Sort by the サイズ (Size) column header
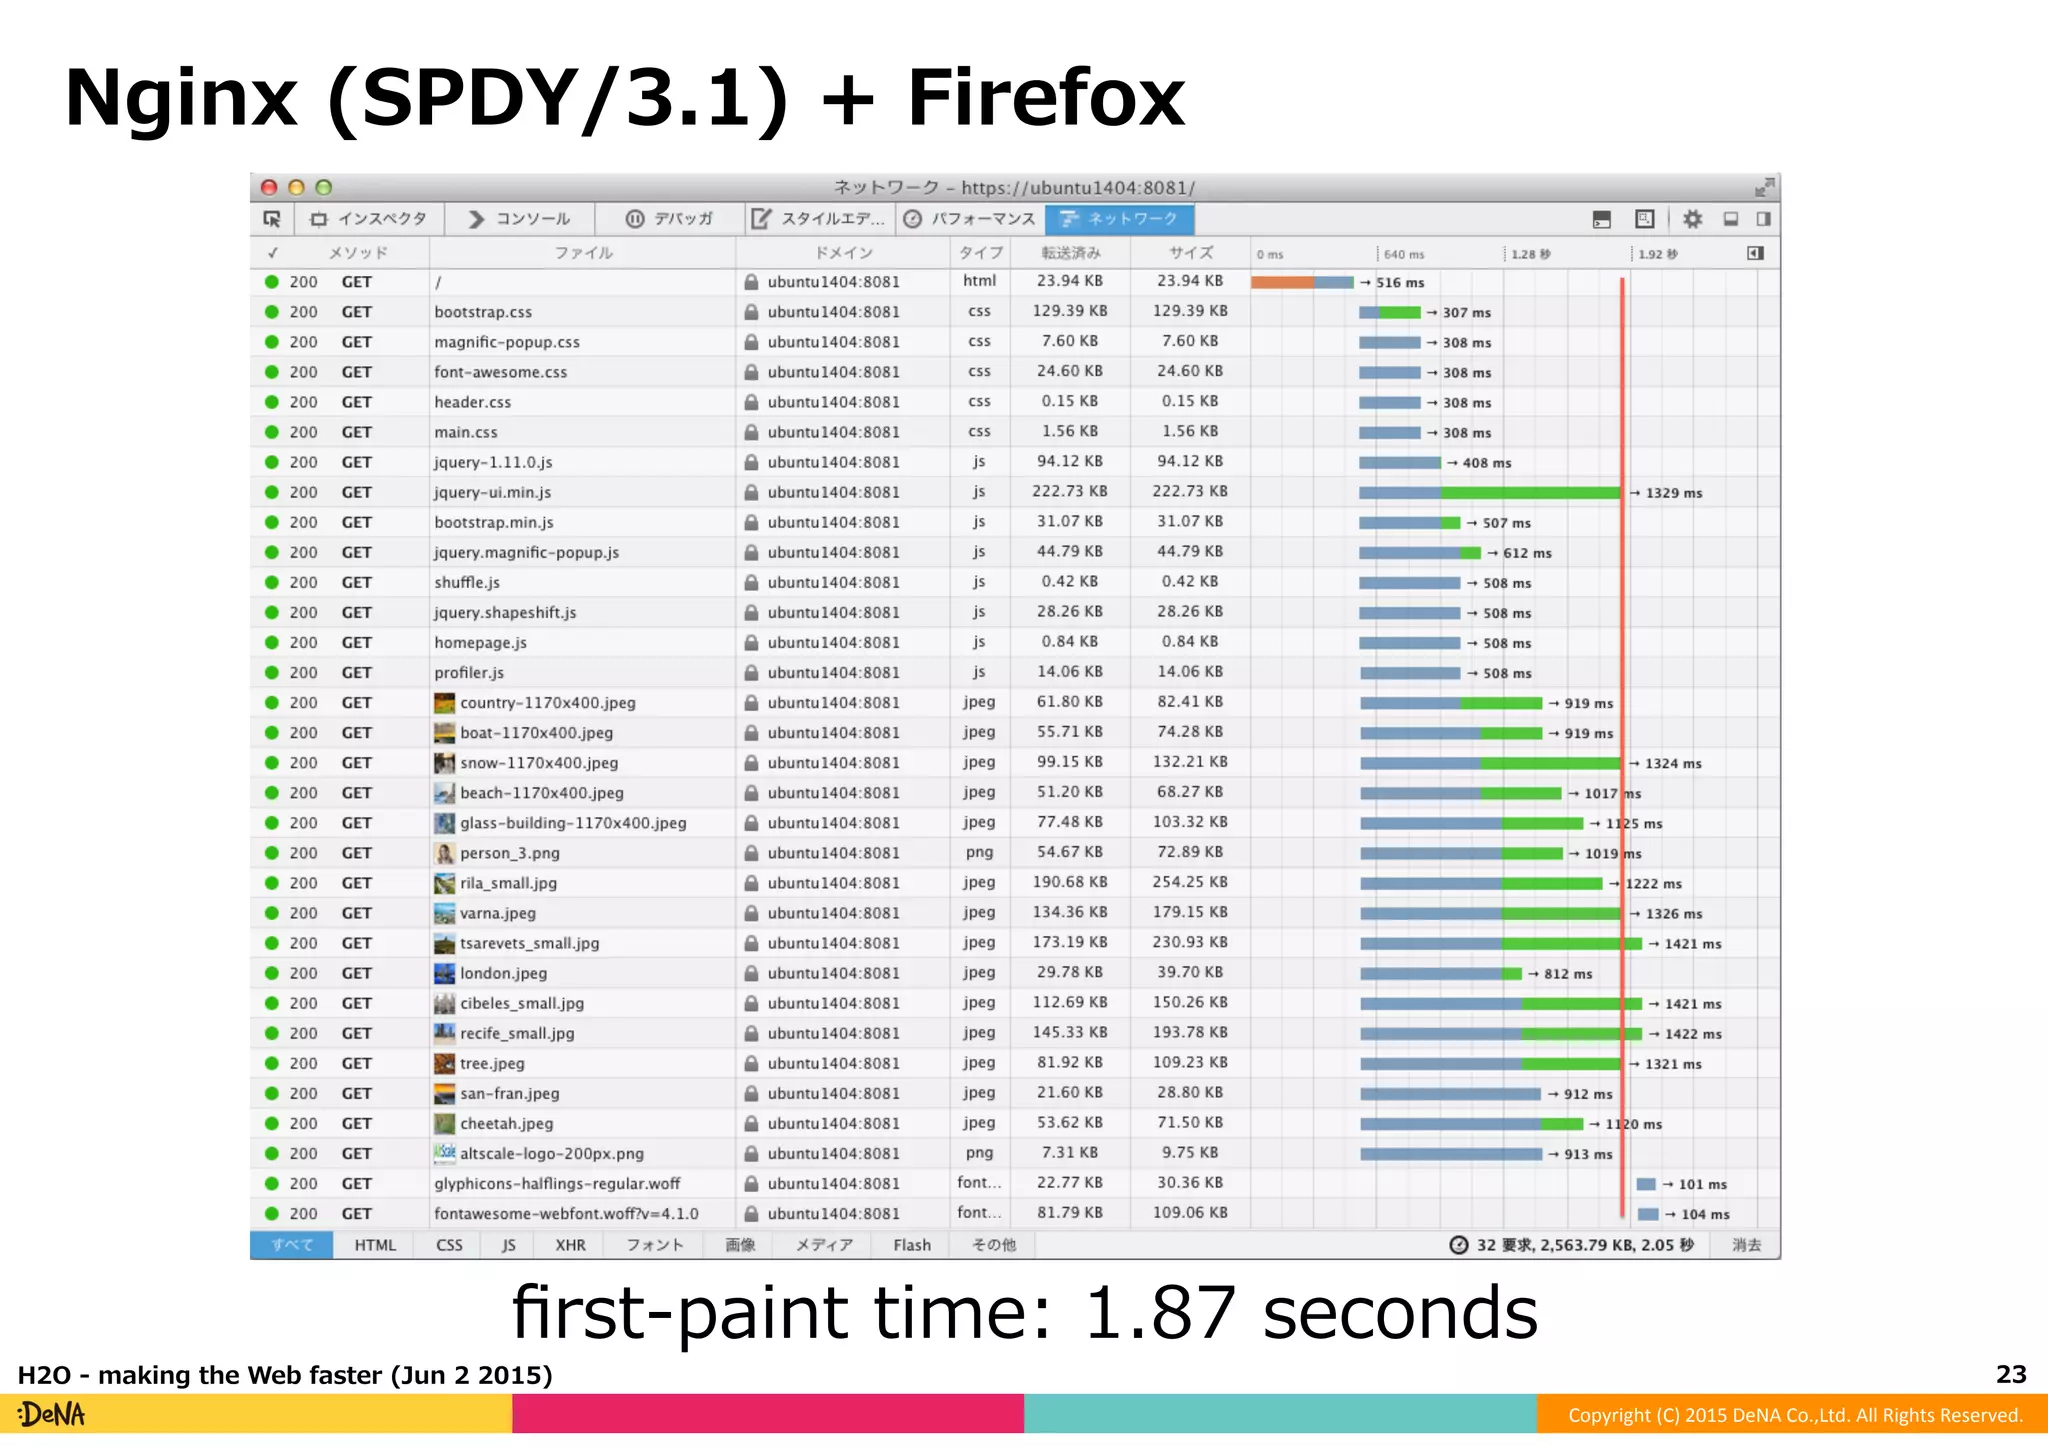2048x1447 pixels. pyautogui.click(x=1190, y=253)
